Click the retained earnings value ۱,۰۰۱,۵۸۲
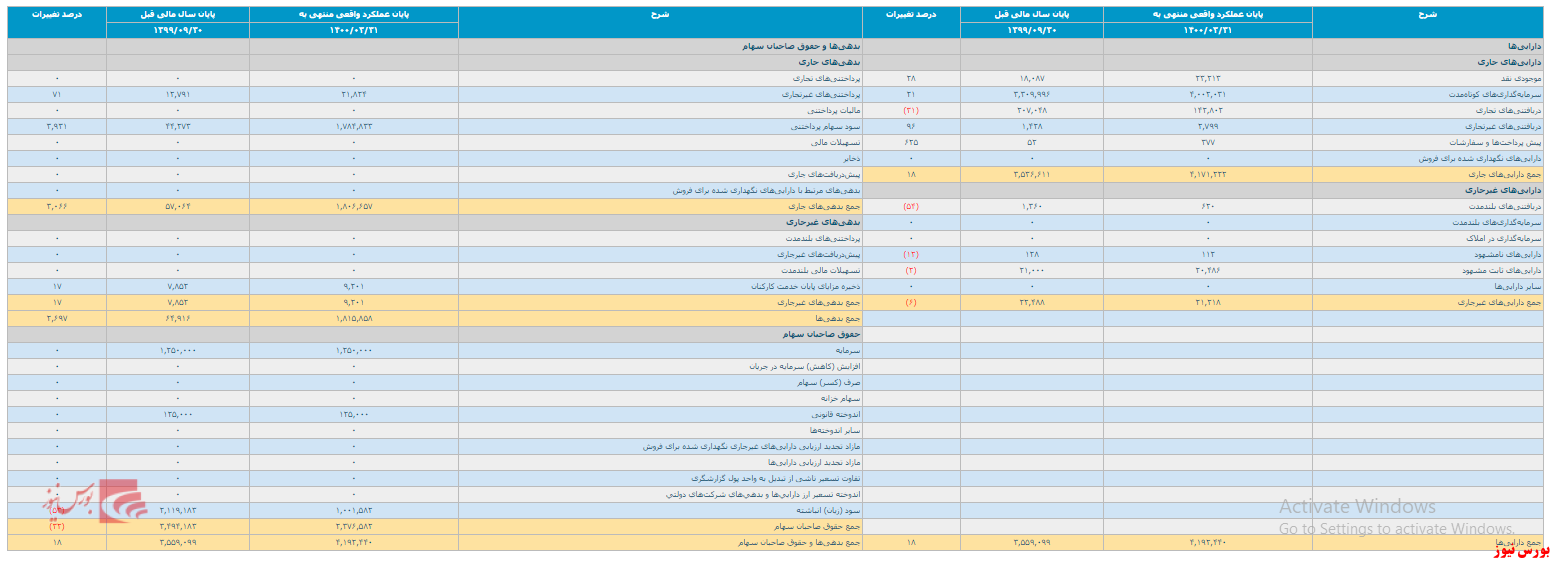 (x=354, y=510)
